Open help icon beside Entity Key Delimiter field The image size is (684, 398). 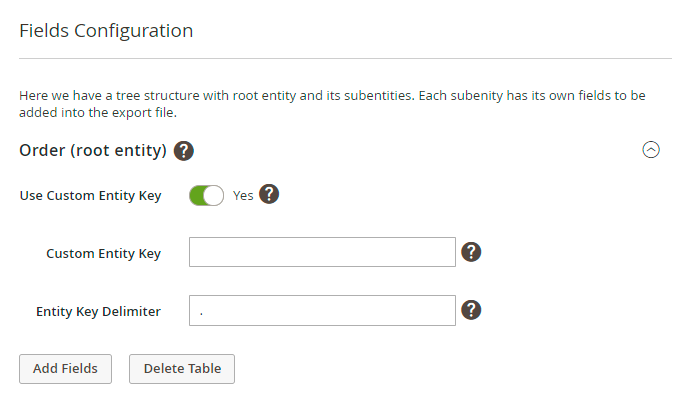(x=471, y=310)
